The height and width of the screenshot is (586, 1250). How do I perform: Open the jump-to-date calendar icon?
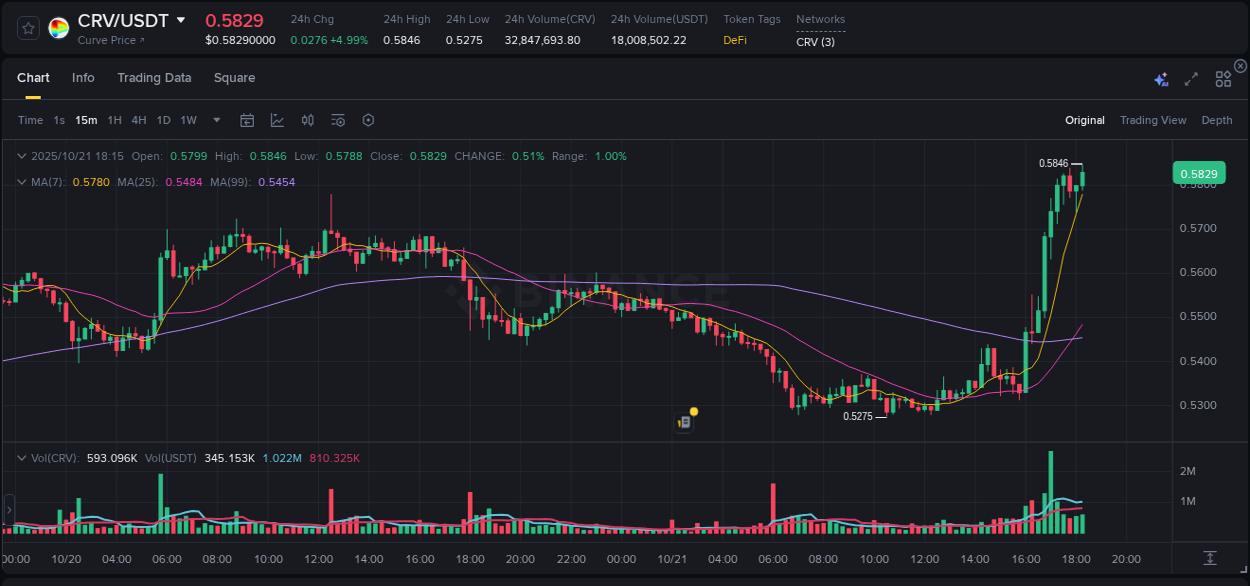coord(247,120)
